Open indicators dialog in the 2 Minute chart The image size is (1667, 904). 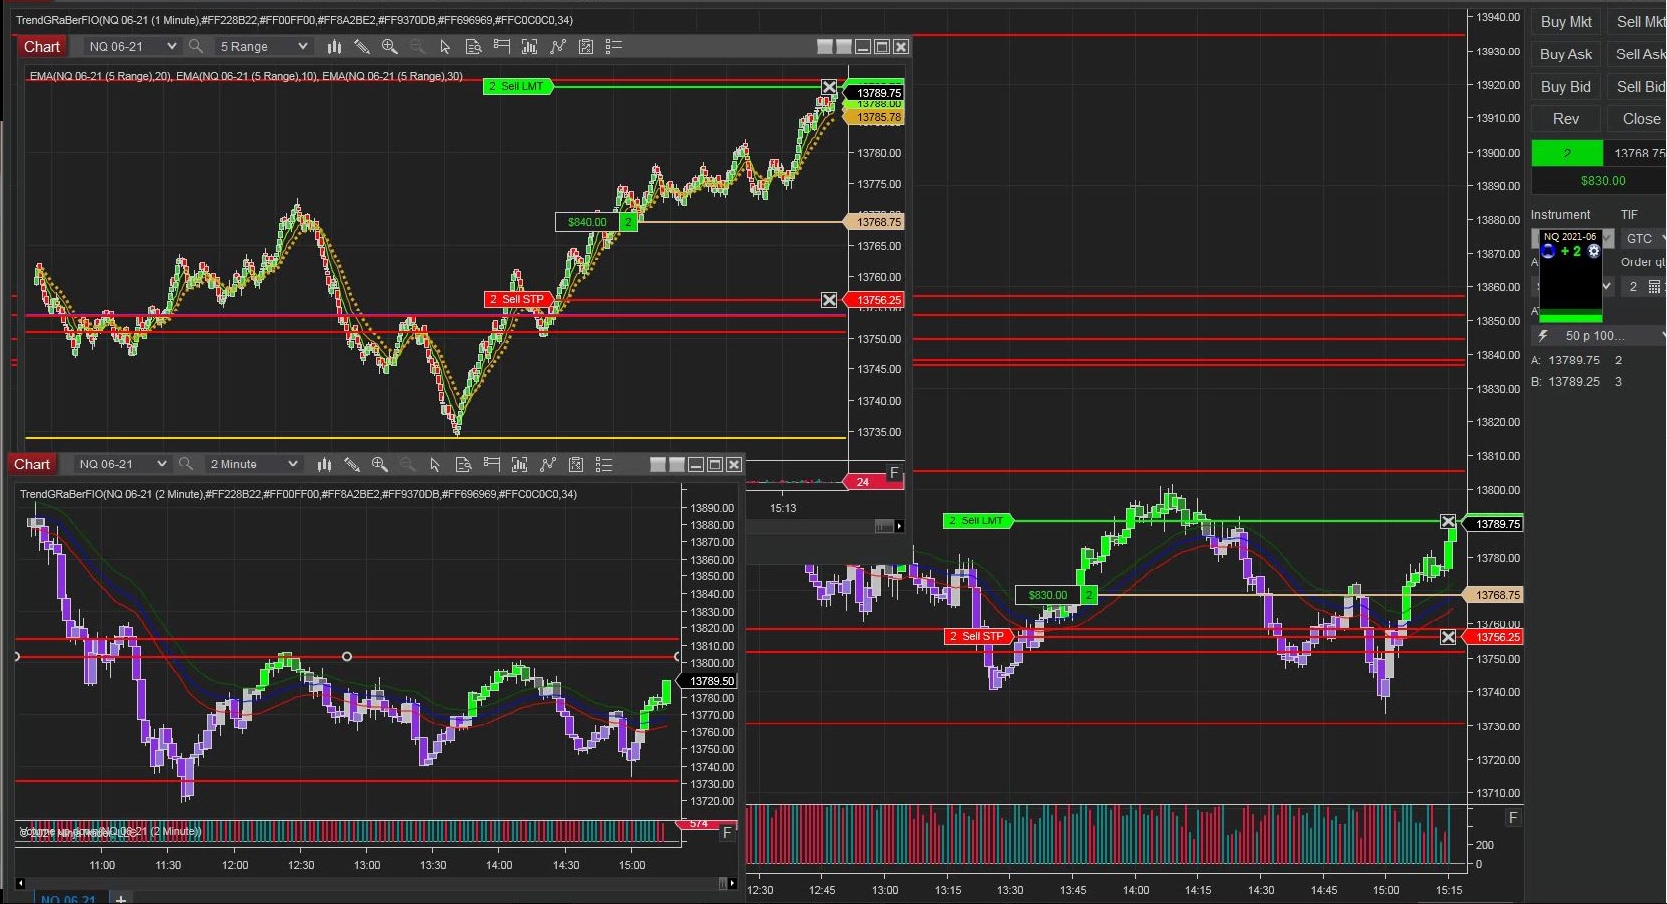[x=548, y=464]
